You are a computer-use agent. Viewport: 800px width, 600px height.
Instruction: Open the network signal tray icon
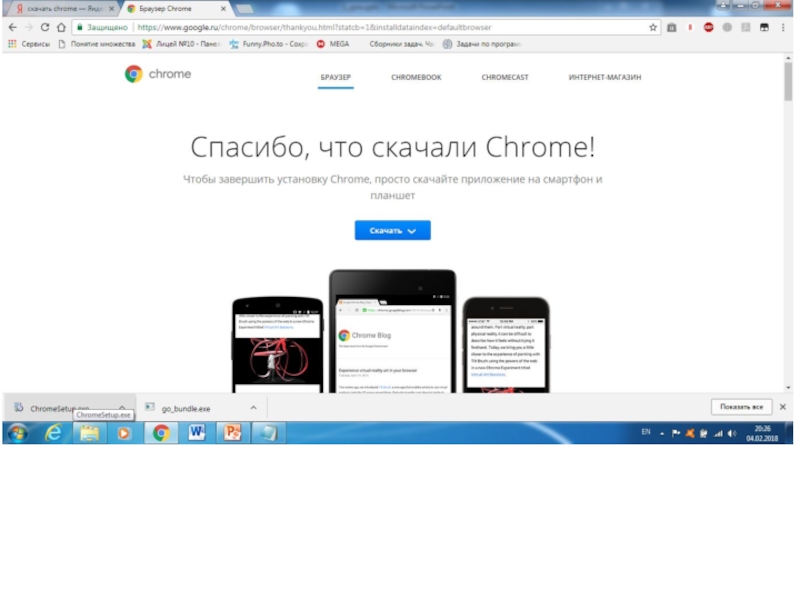click(718, 434)
